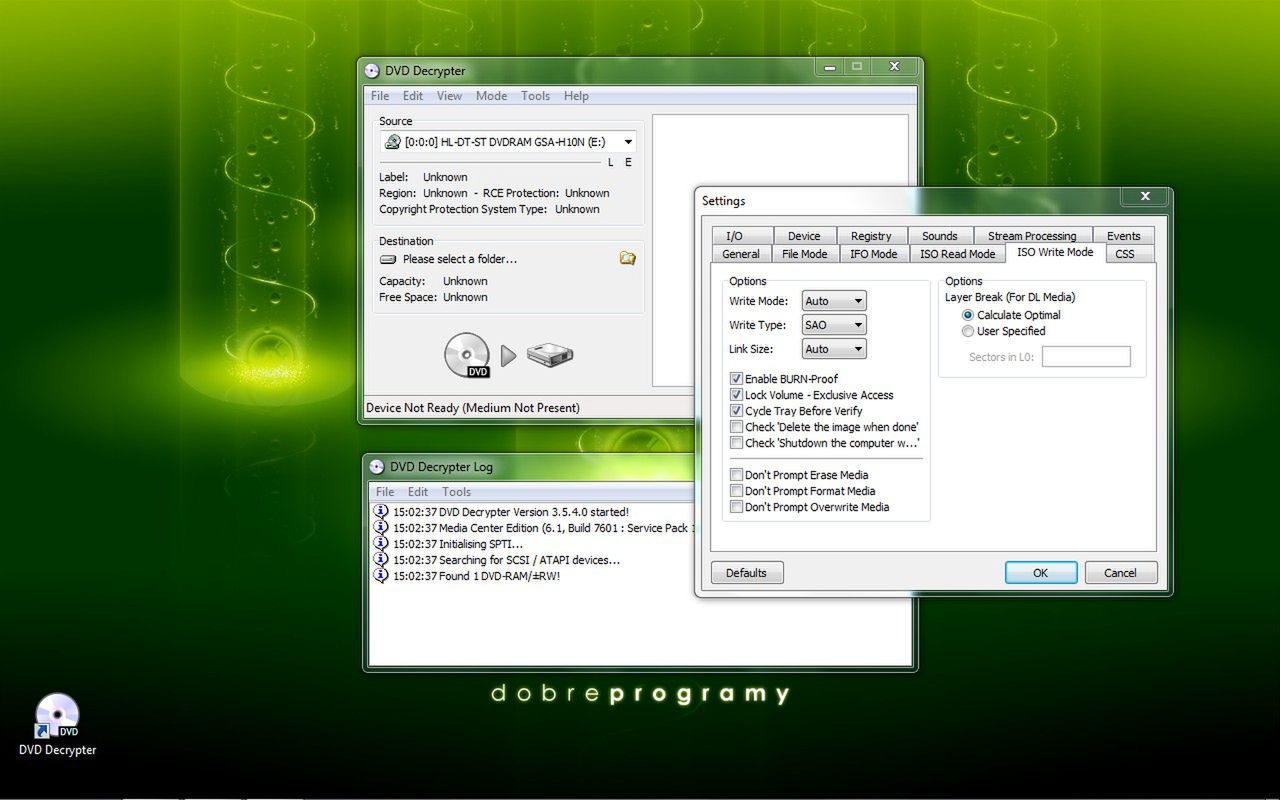1280x800 pixels.
Task: Click 'Device Not Ready (Medium Not Present)' status
Action: point(473,408)
